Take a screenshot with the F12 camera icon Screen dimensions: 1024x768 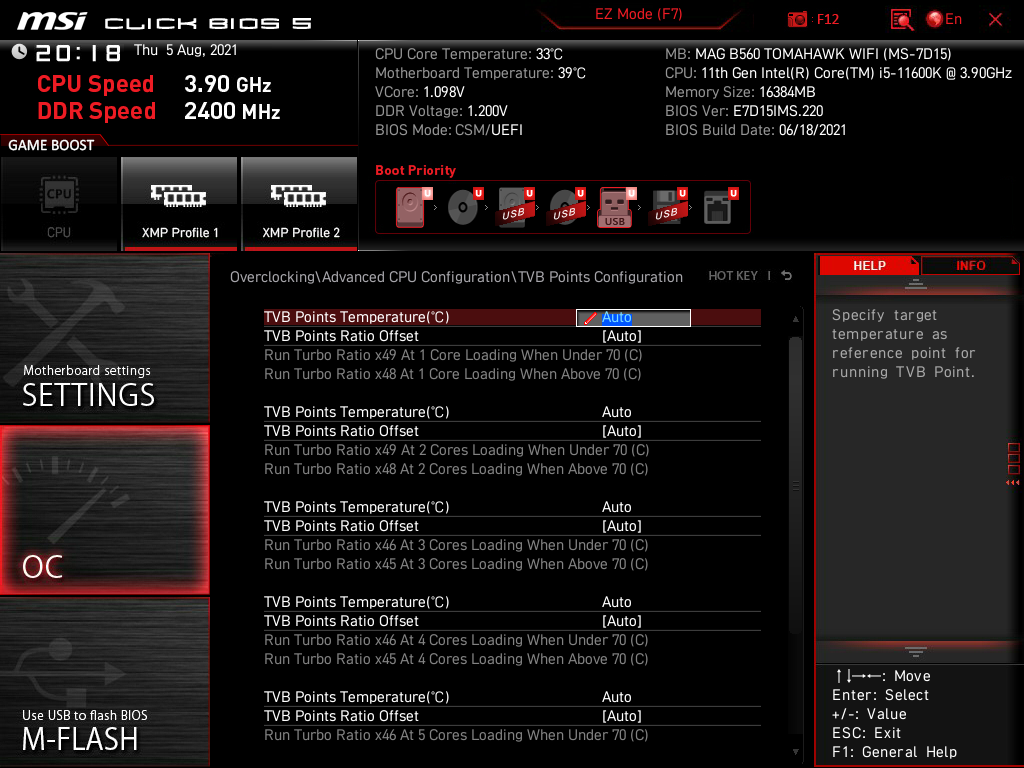coord(797,20)
